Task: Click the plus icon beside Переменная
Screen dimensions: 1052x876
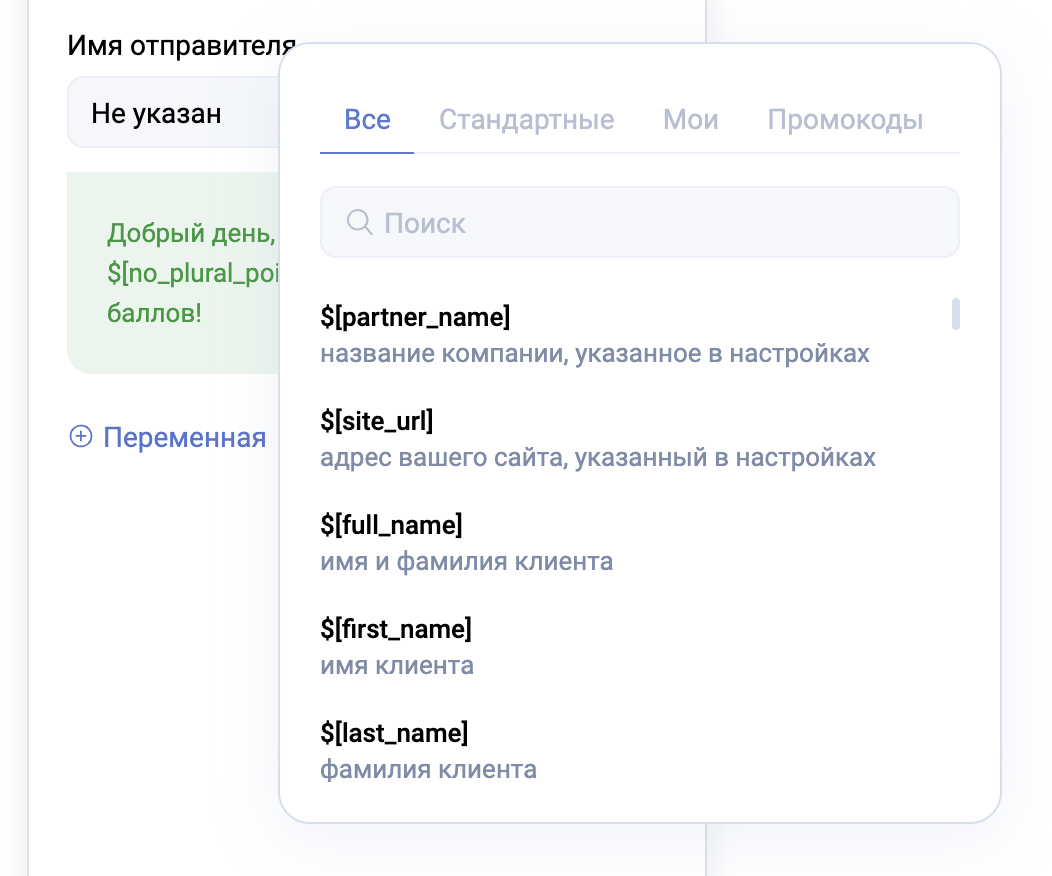Action: [81, 437]
